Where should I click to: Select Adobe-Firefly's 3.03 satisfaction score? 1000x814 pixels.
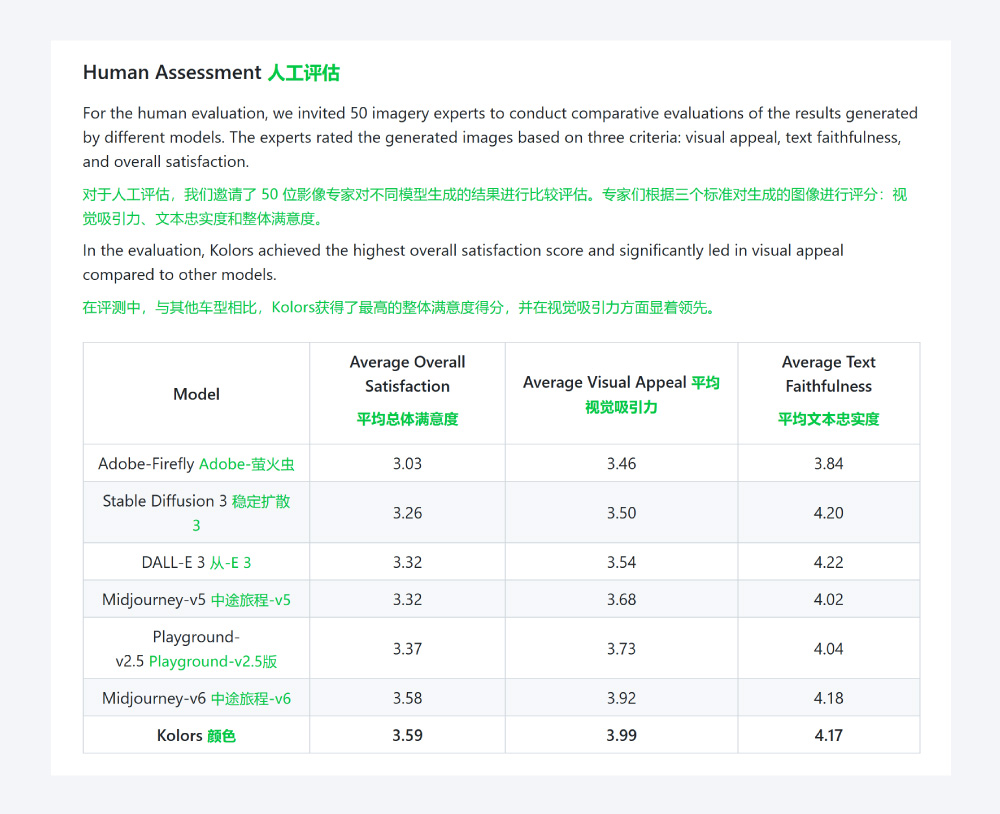407,464
